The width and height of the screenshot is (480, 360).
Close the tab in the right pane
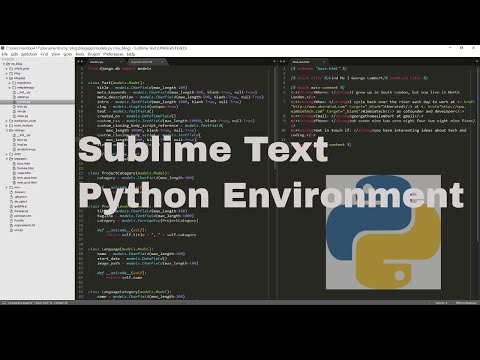pyautogui.click(x=324, y=62)
